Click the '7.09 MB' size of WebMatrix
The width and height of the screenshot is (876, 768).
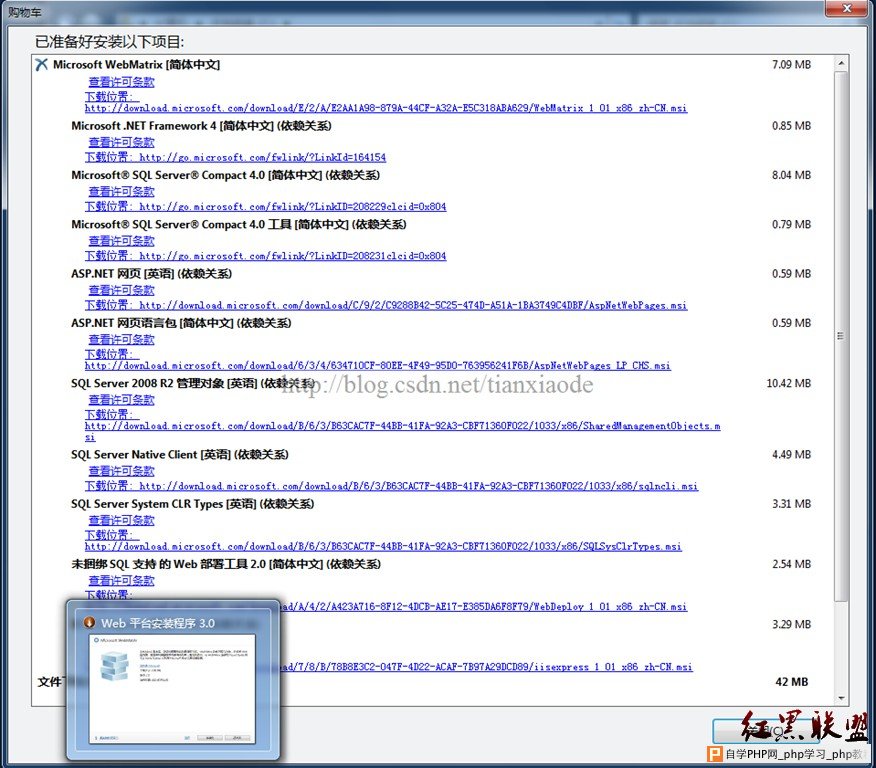791,64
